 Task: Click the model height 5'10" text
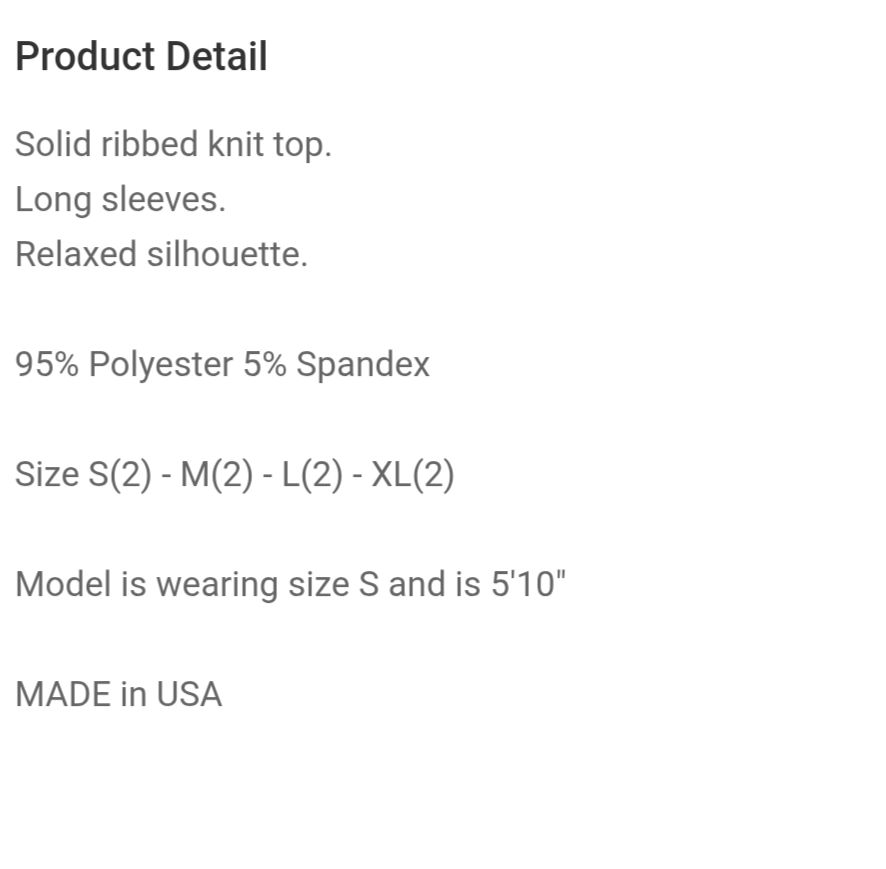pos(528,584)
